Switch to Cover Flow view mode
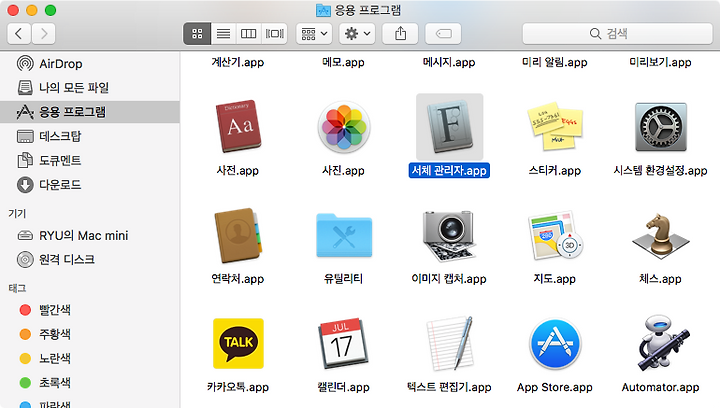 pos(275,34)
